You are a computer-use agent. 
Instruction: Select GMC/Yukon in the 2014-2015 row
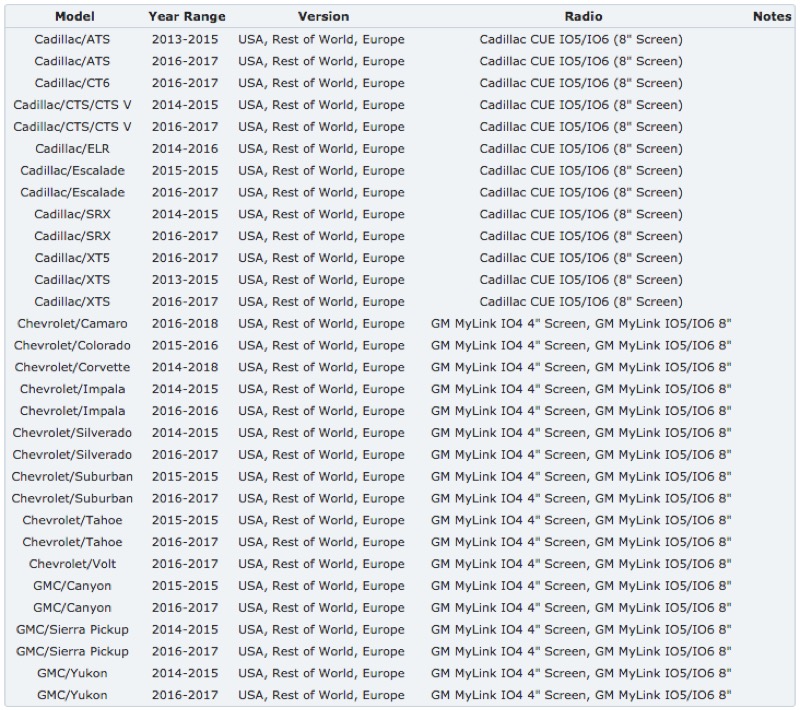[x=72, y=673]
